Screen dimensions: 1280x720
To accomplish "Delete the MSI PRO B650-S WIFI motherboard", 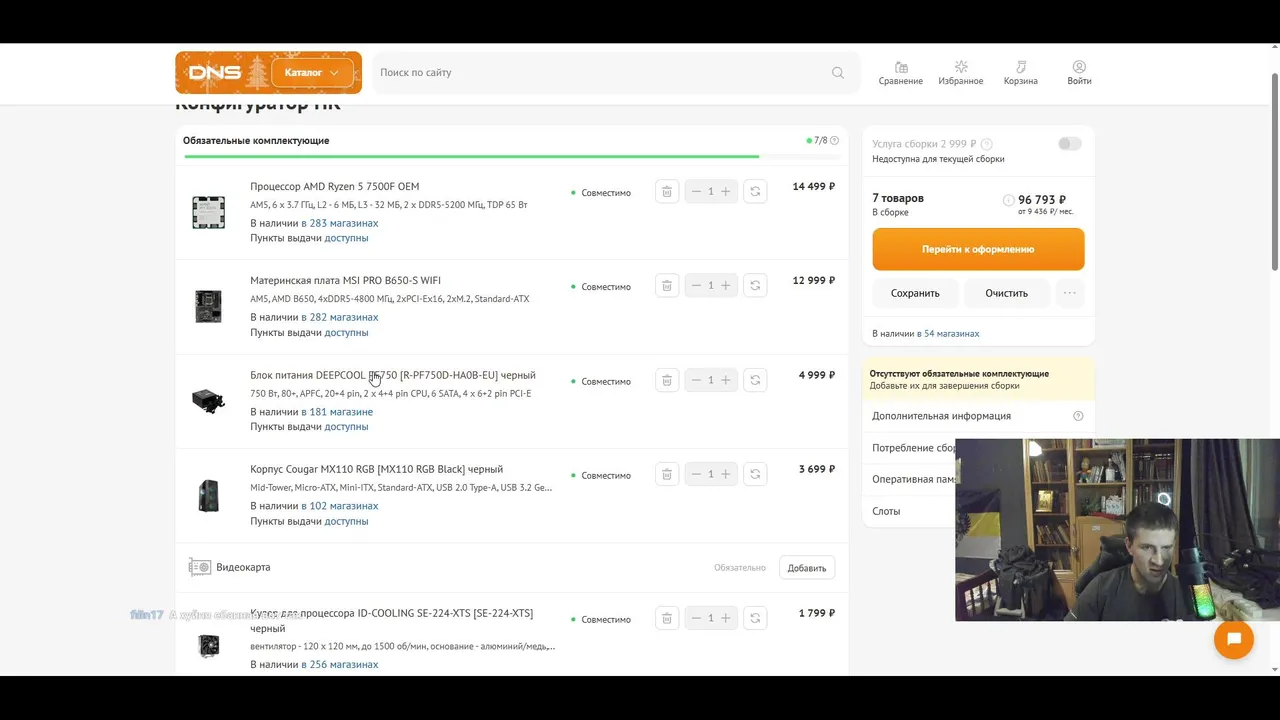I will tap(667, 285).
